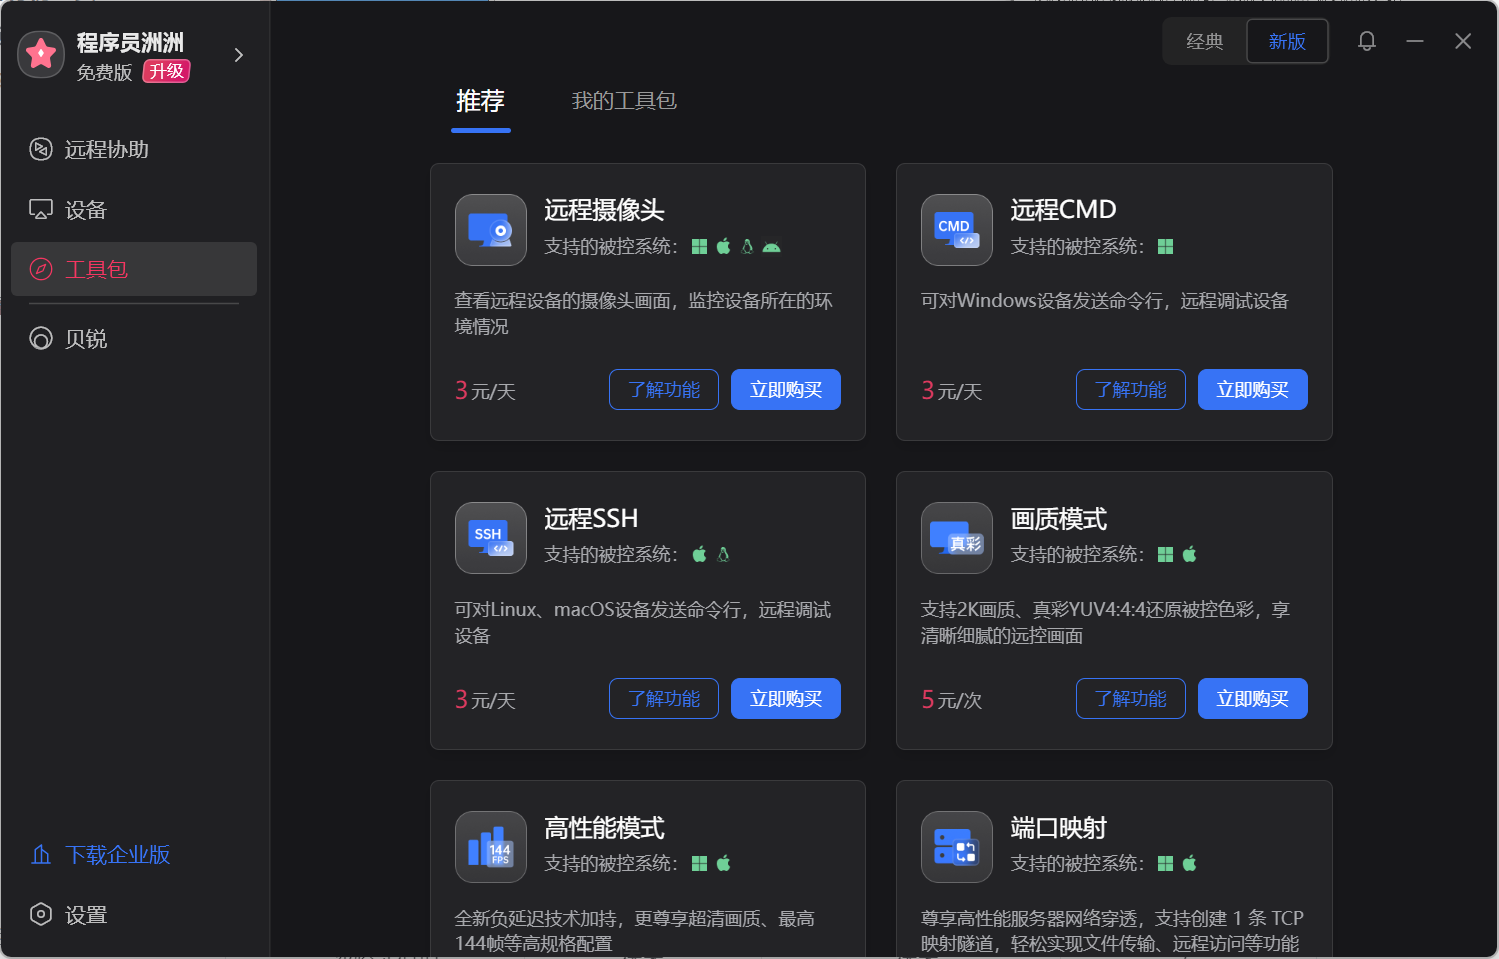Open 设备 in the sidebar
The height and width of the screenshot is (959, 1499).
coord(134,210)
